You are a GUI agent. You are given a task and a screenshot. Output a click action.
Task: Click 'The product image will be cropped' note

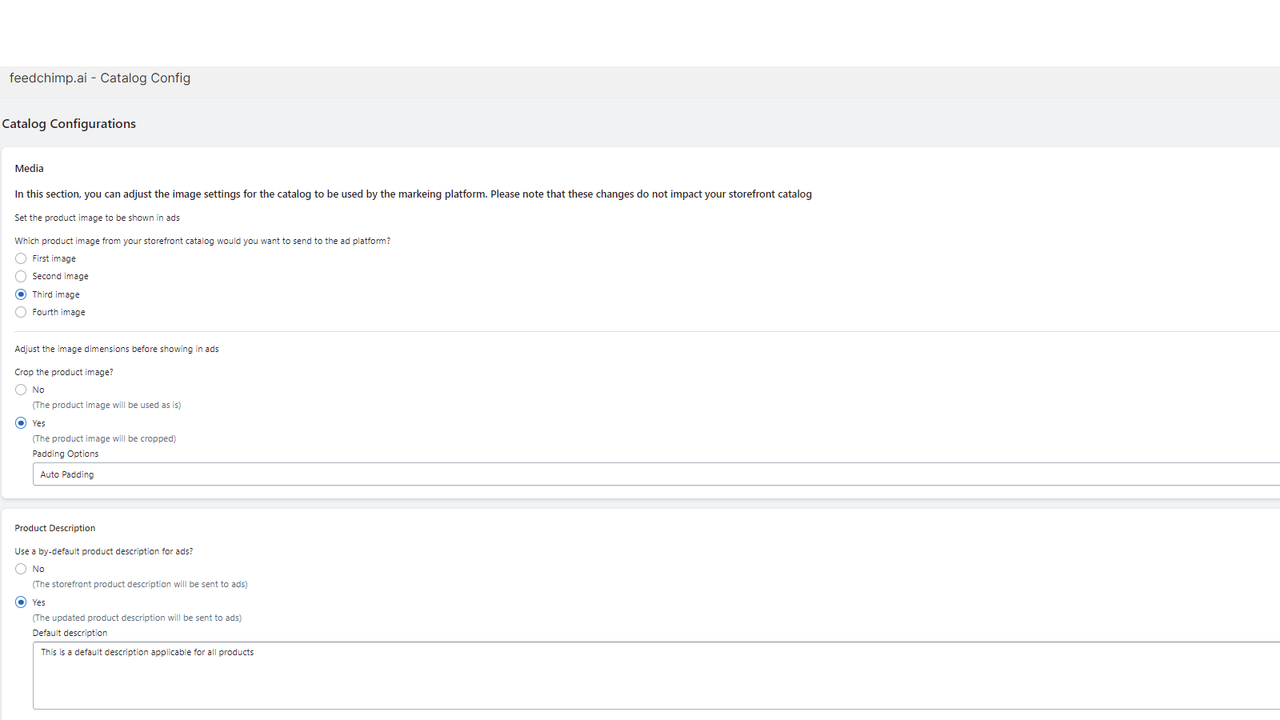click(x=104, y=439)
